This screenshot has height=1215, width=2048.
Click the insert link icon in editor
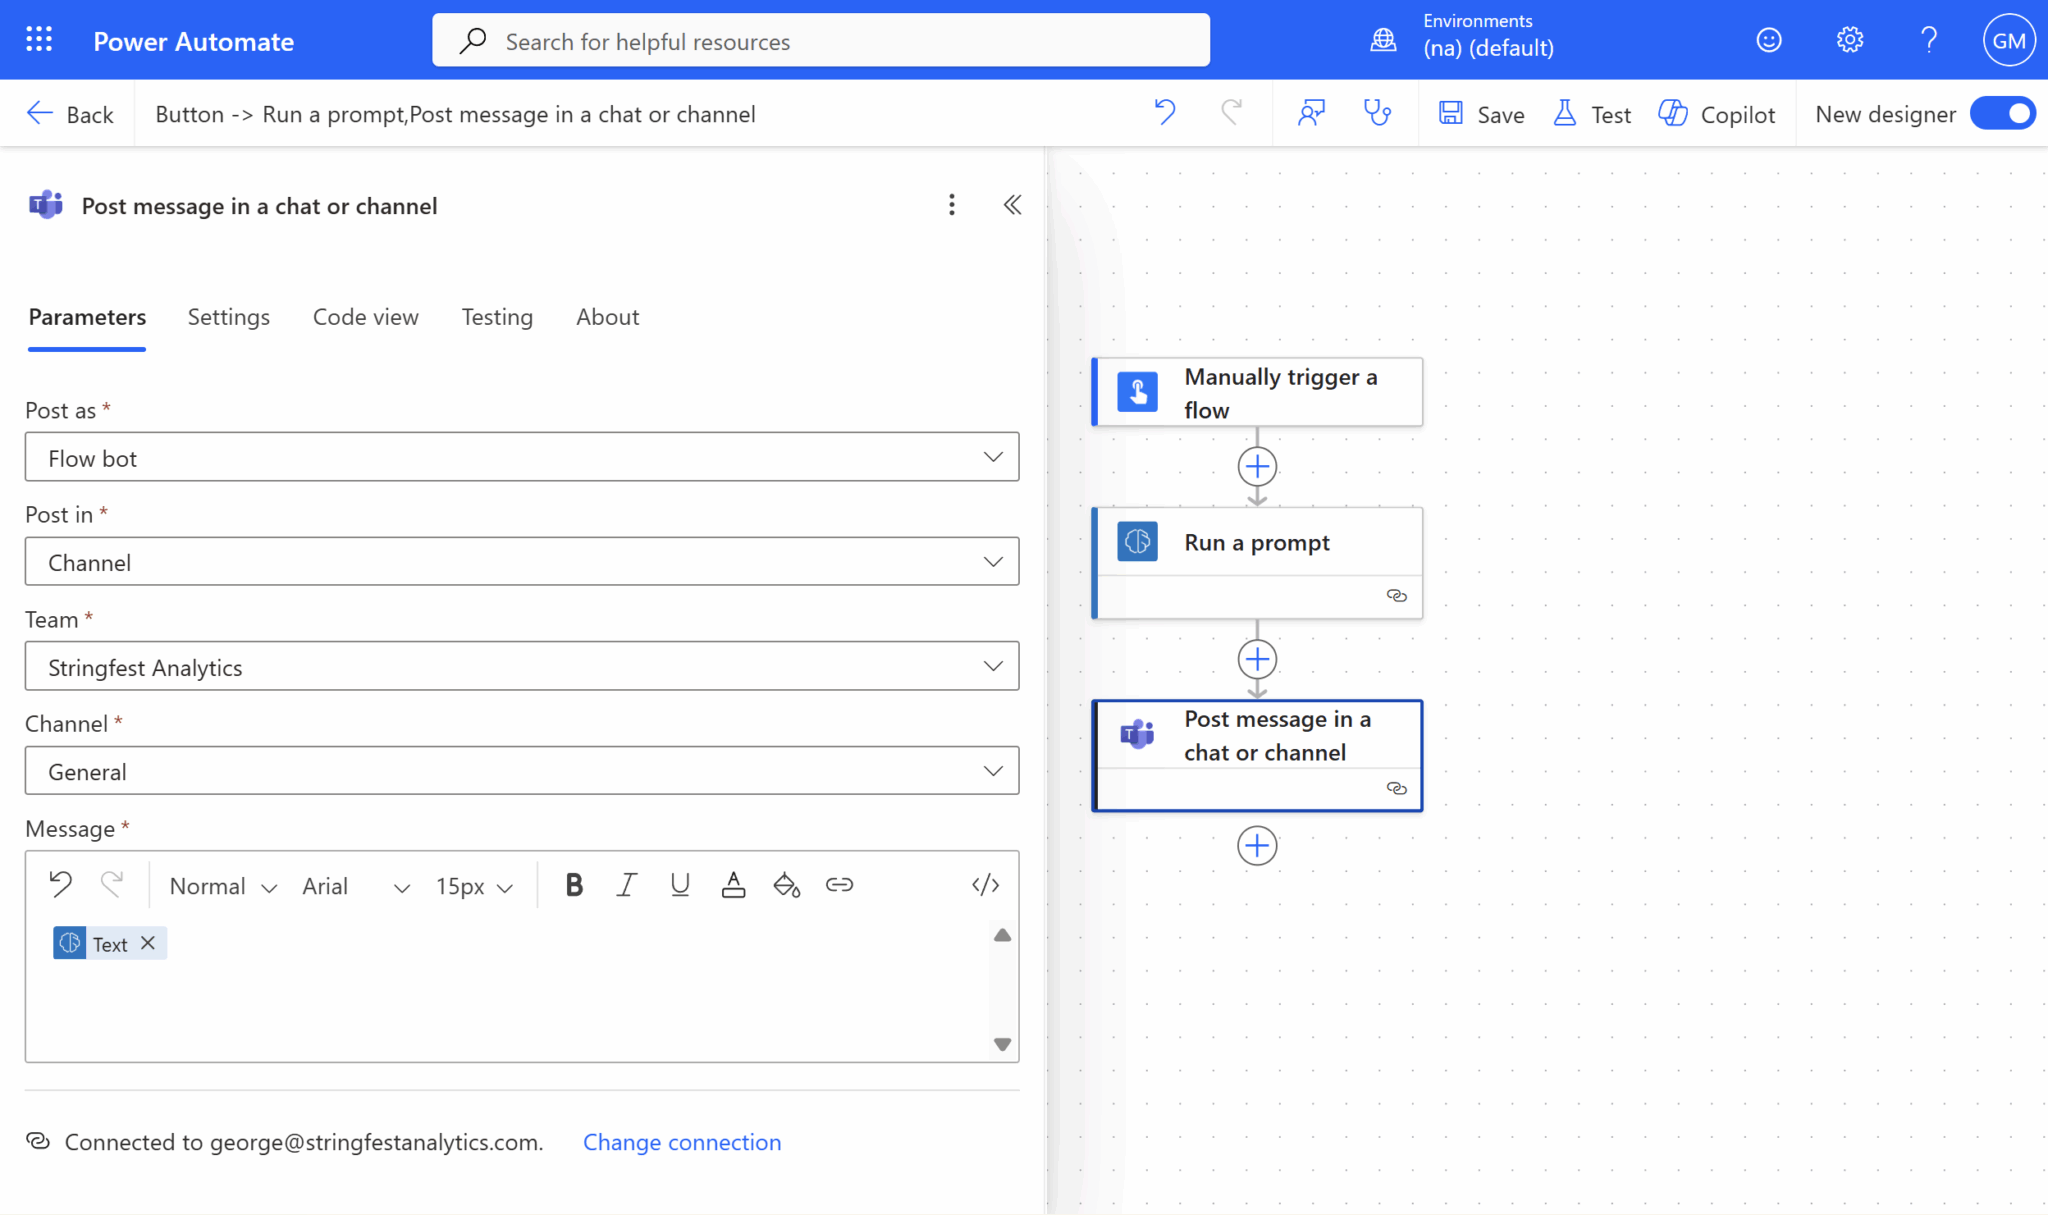[839, 885]
